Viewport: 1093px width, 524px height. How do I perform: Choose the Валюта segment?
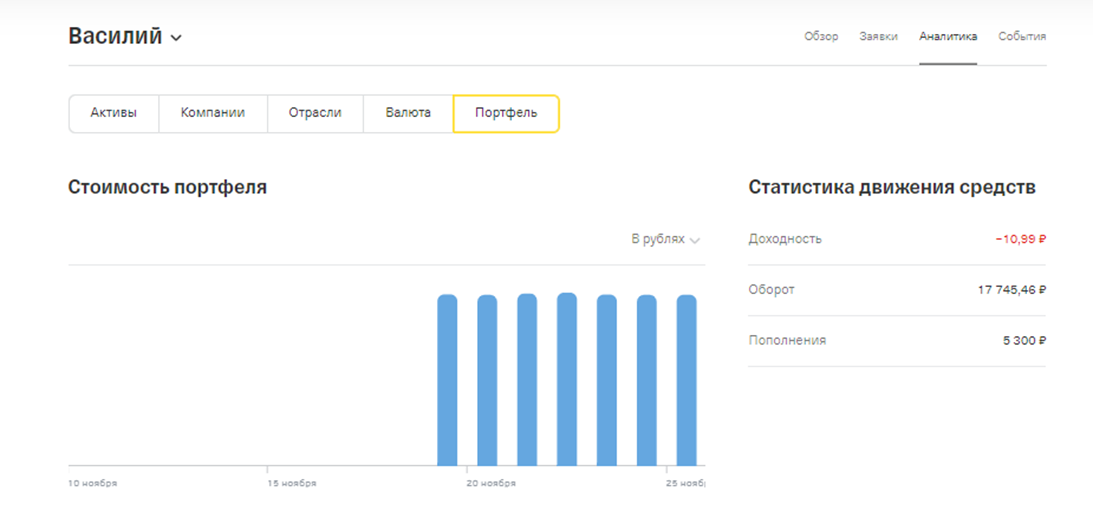coord(408,113)
